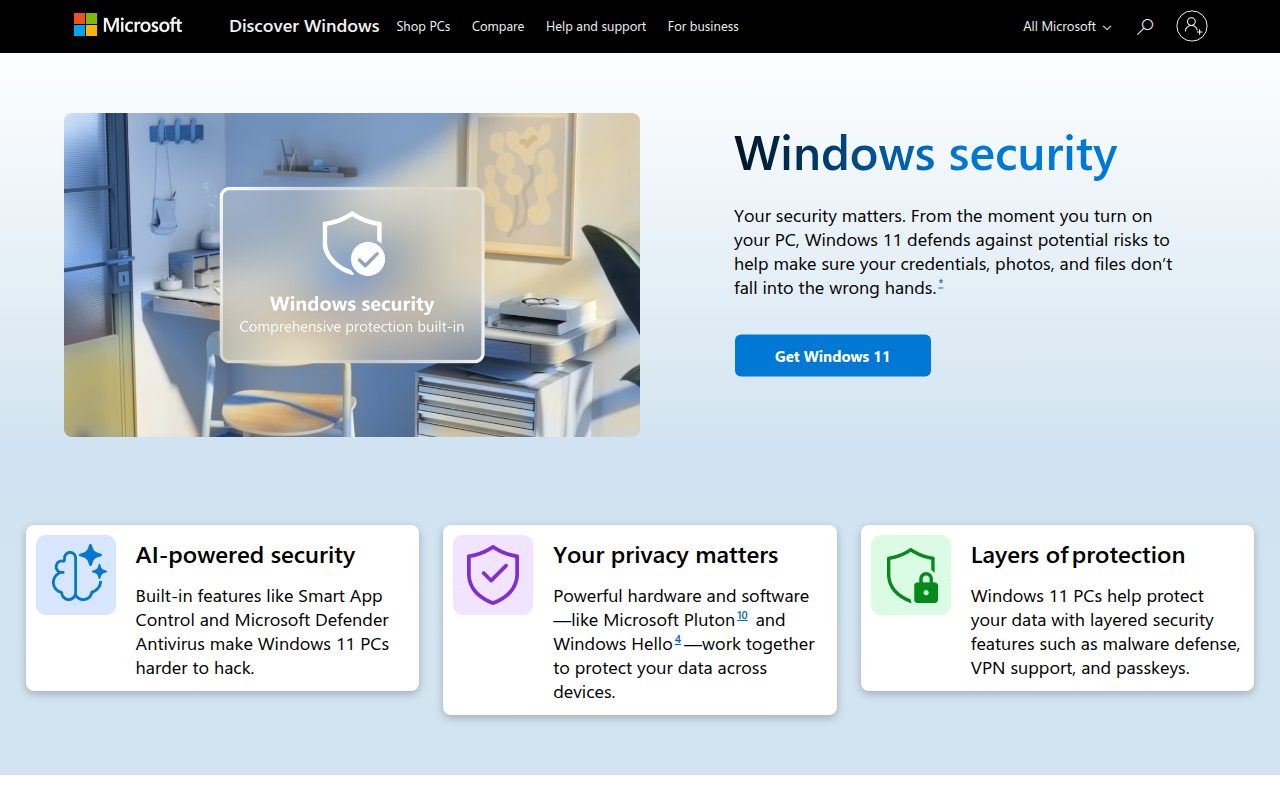This screenshot has width=1280, height=800.
Task: Click the AI-powered security heading
Action: click(x=245, y=555)
